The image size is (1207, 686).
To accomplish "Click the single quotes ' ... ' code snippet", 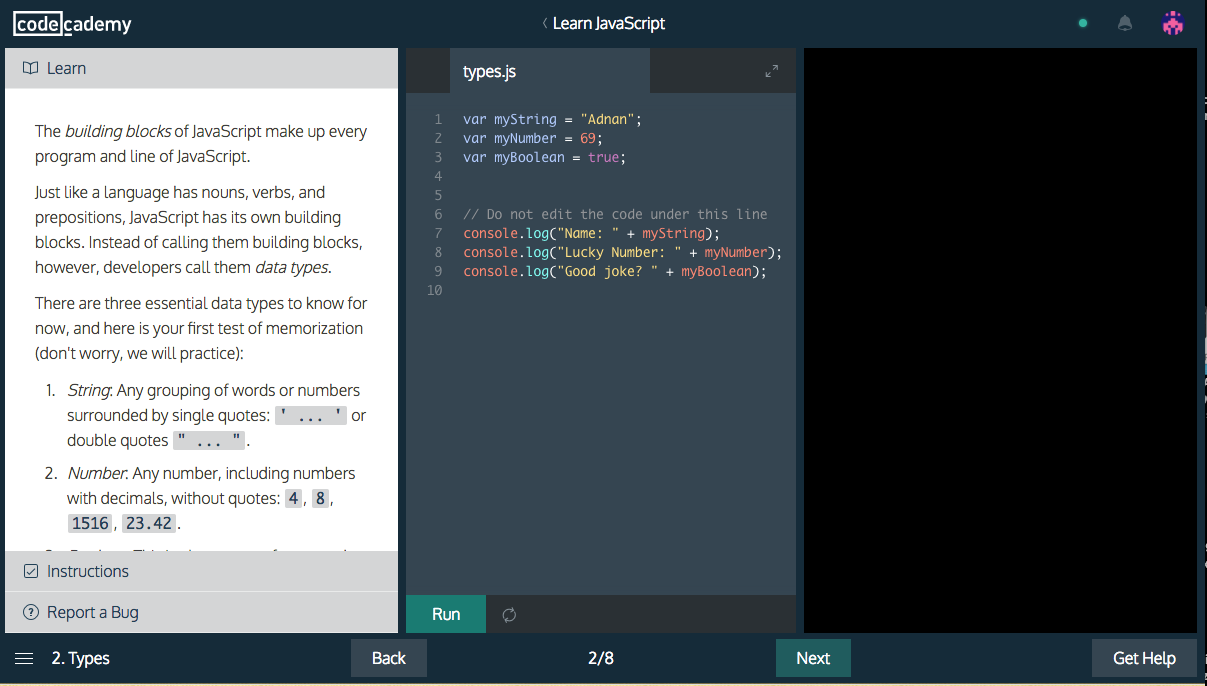I will [x=311, y=416].
